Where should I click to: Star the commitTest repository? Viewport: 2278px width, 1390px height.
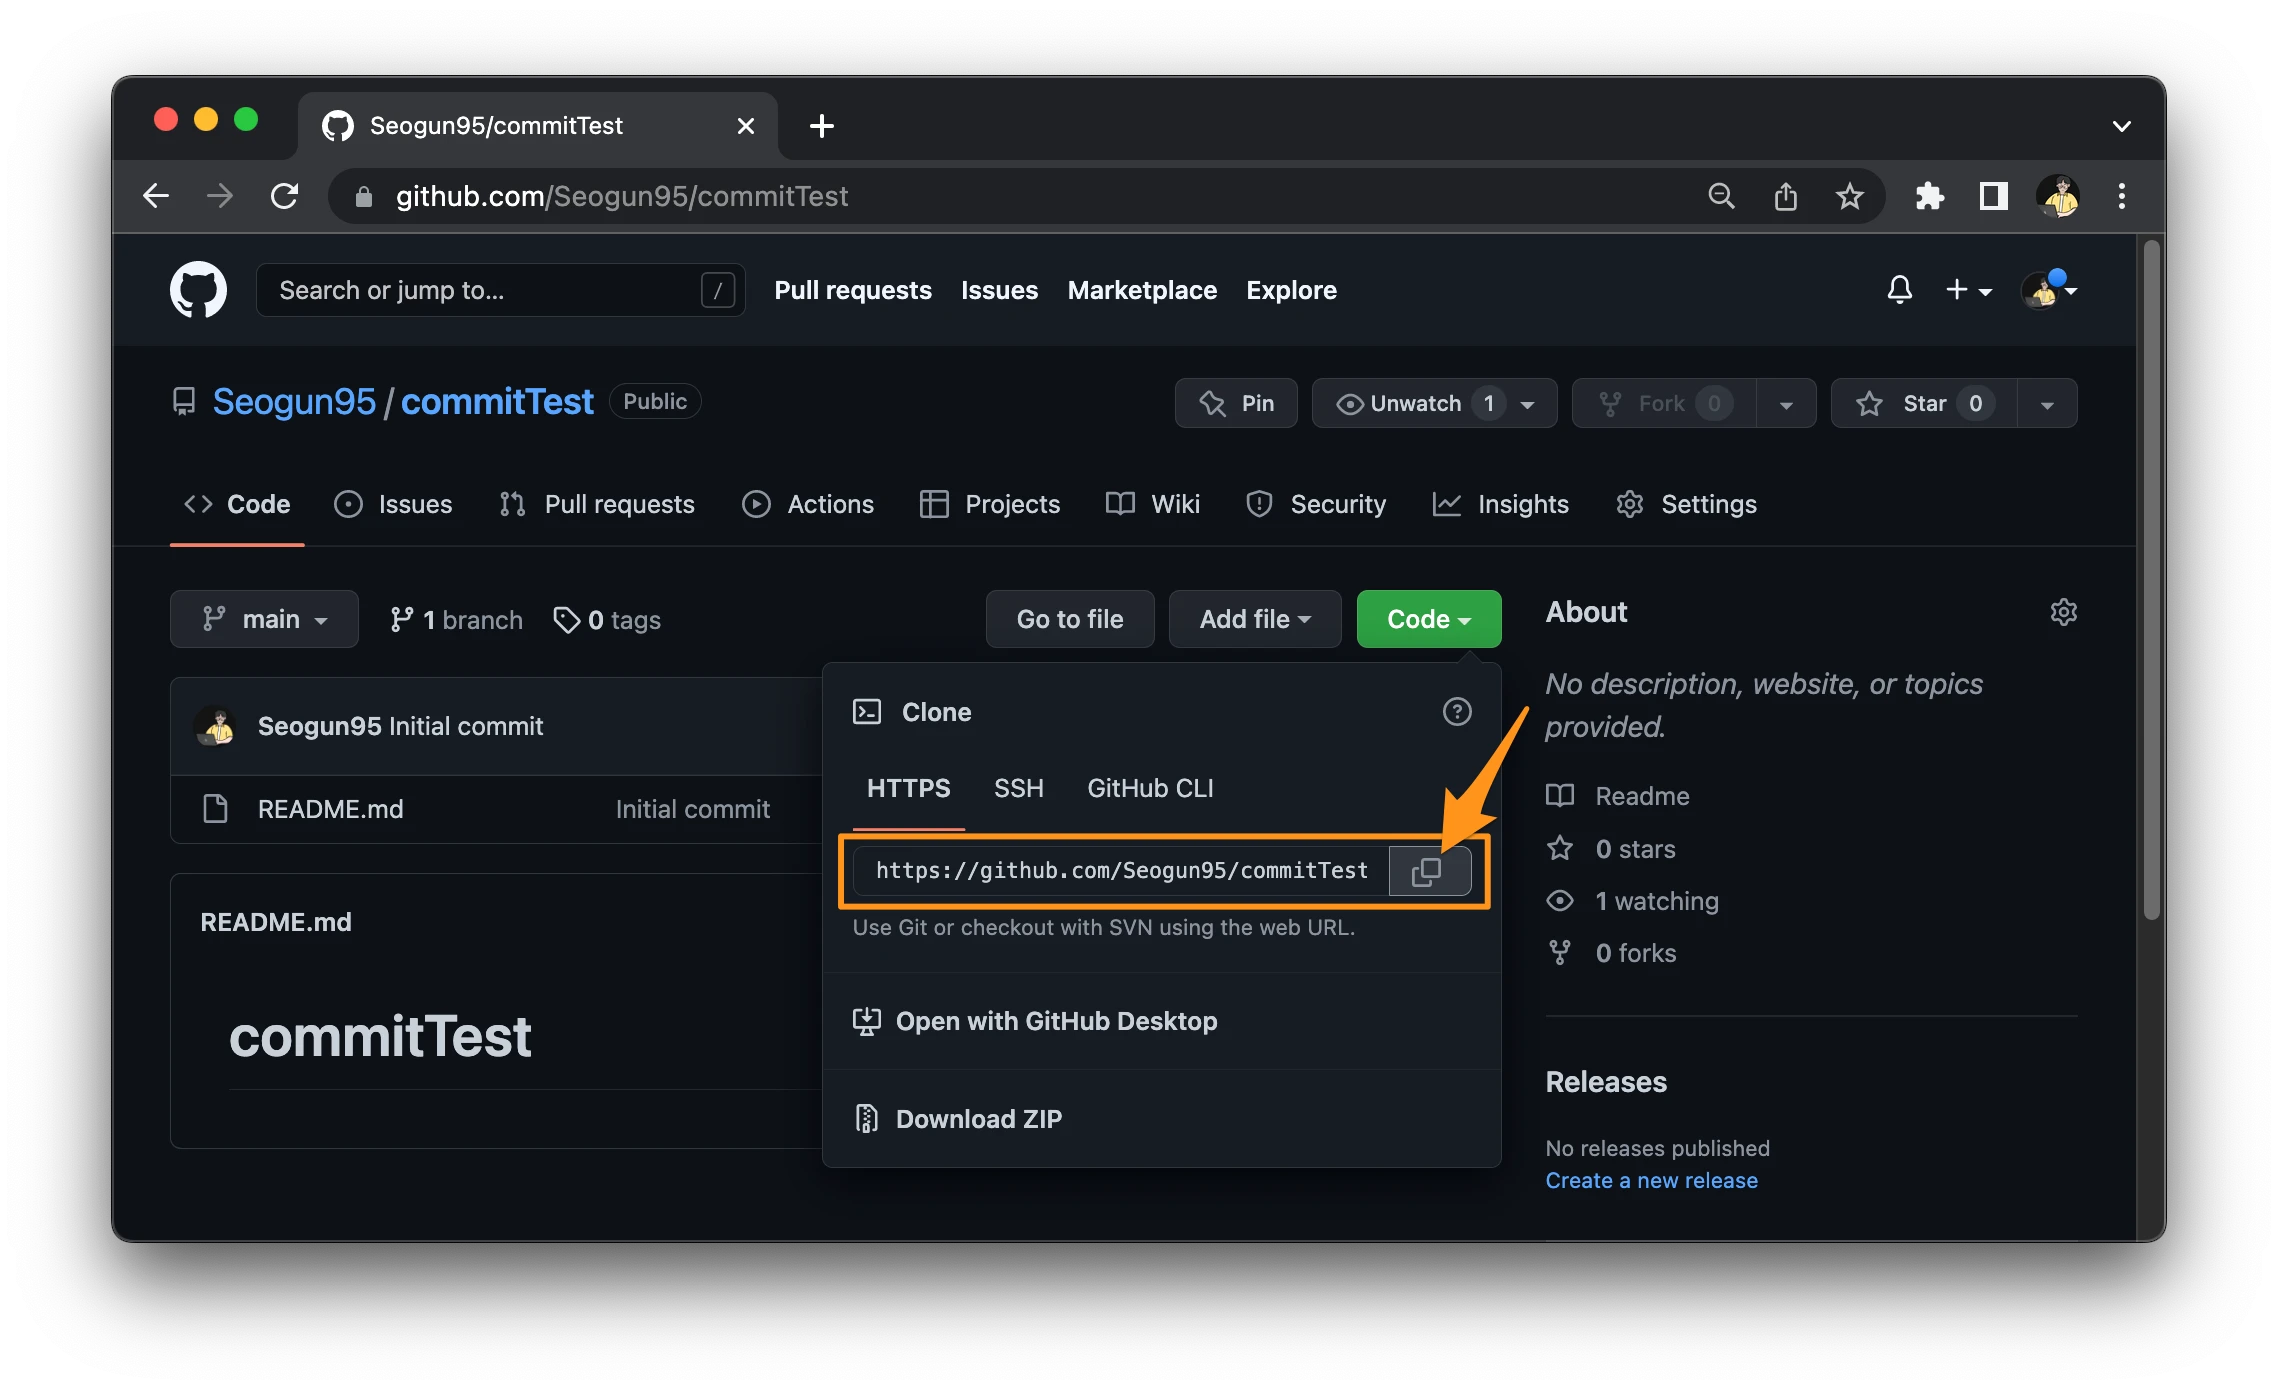click(x=1924, y=403)
